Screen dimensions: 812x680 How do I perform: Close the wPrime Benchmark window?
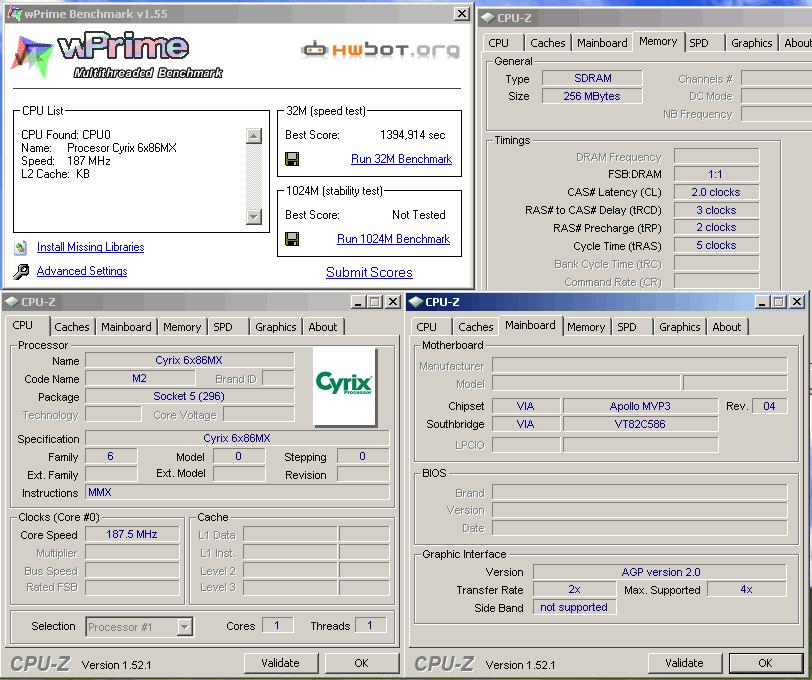[461, 14]
